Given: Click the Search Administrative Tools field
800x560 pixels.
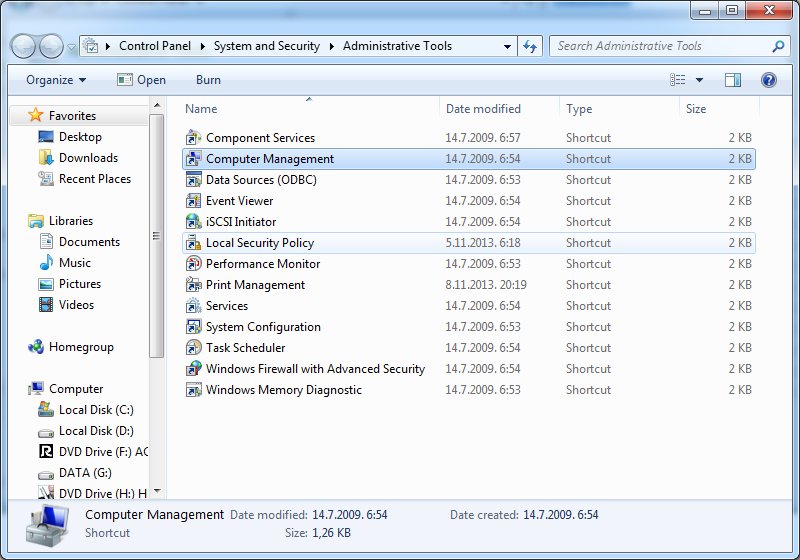Looking at the screenshot, I should (x=660, y=46).
